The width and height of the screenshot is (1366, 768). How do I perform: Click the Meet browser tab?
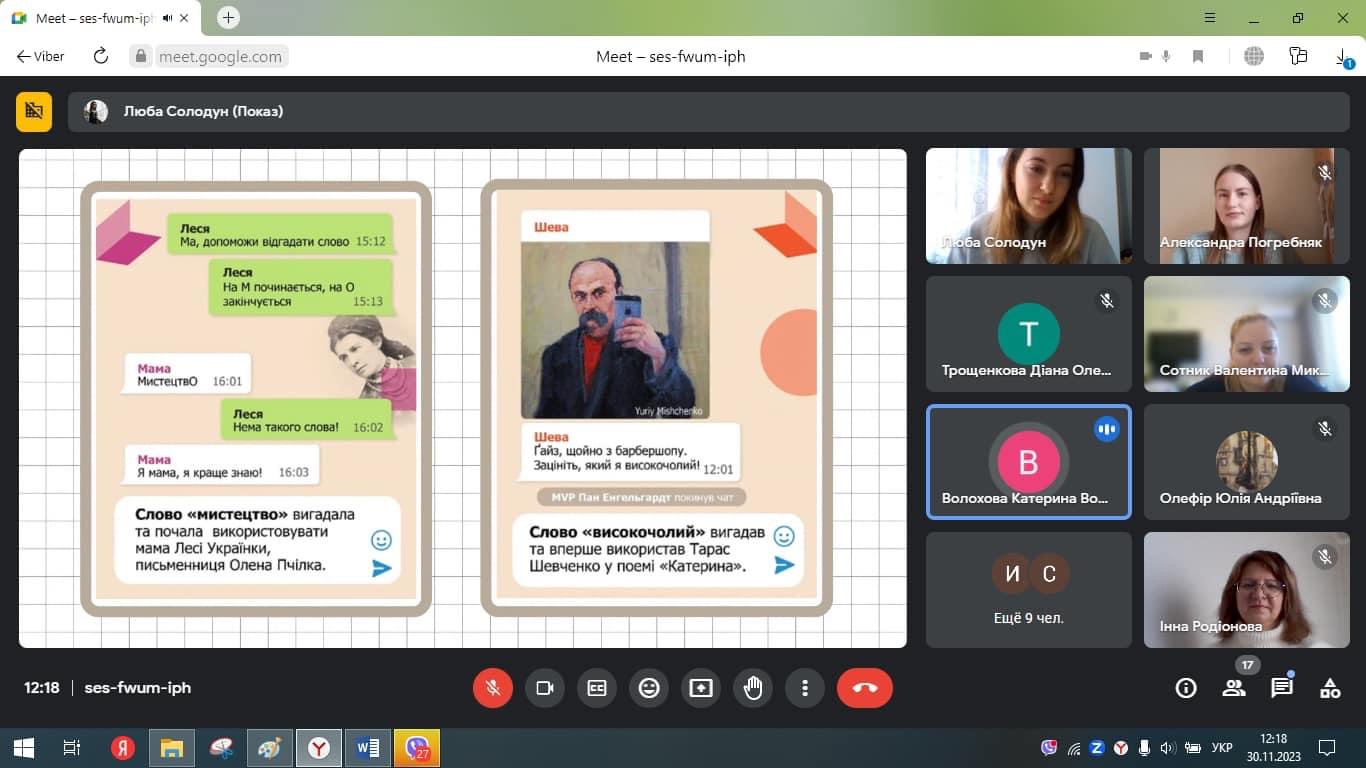pos(100,18)
